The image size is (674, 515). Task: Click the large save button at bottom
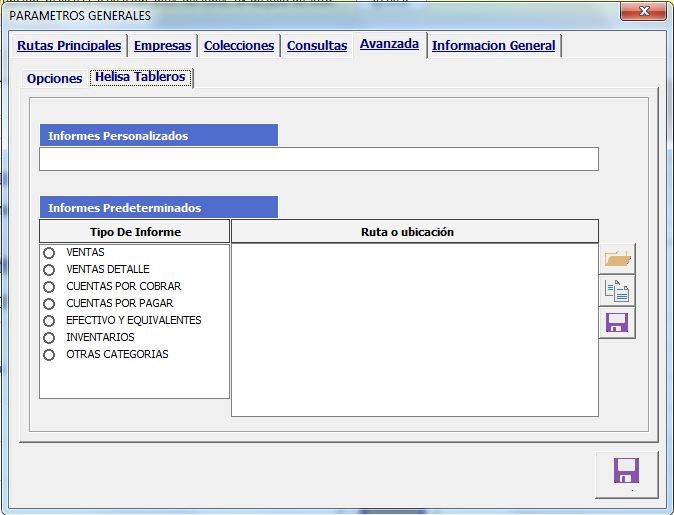[626, 473]
